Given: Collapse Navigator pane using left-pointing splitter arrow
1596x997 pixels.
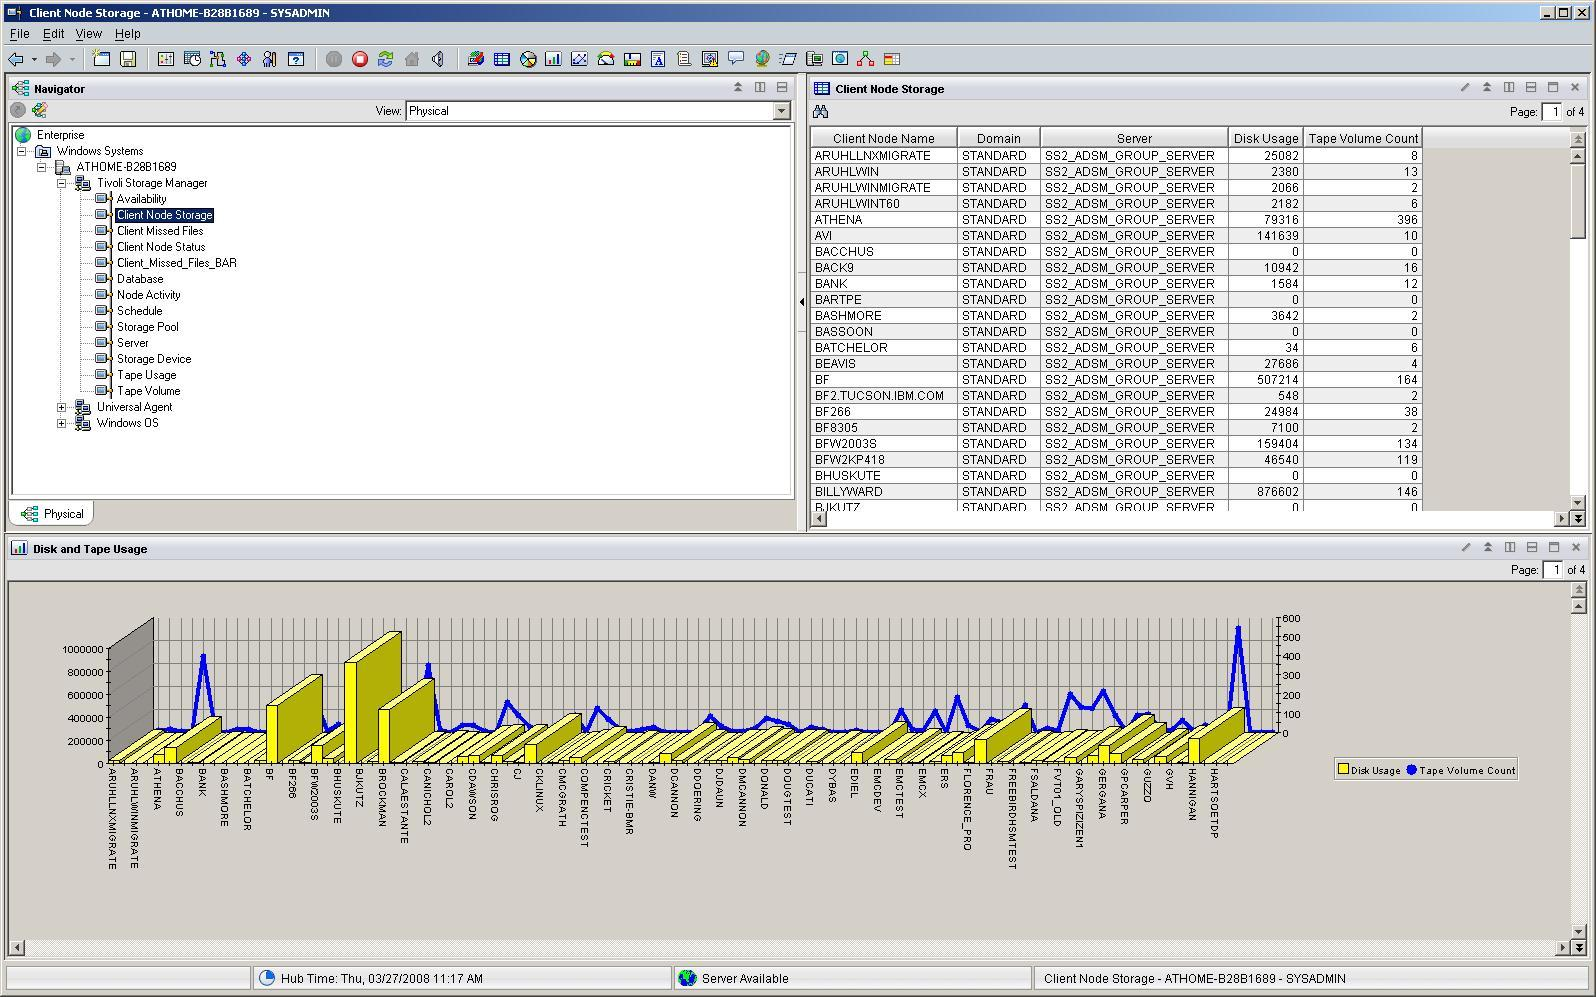Looking at the screenshot, I should (x=801, y=301).
